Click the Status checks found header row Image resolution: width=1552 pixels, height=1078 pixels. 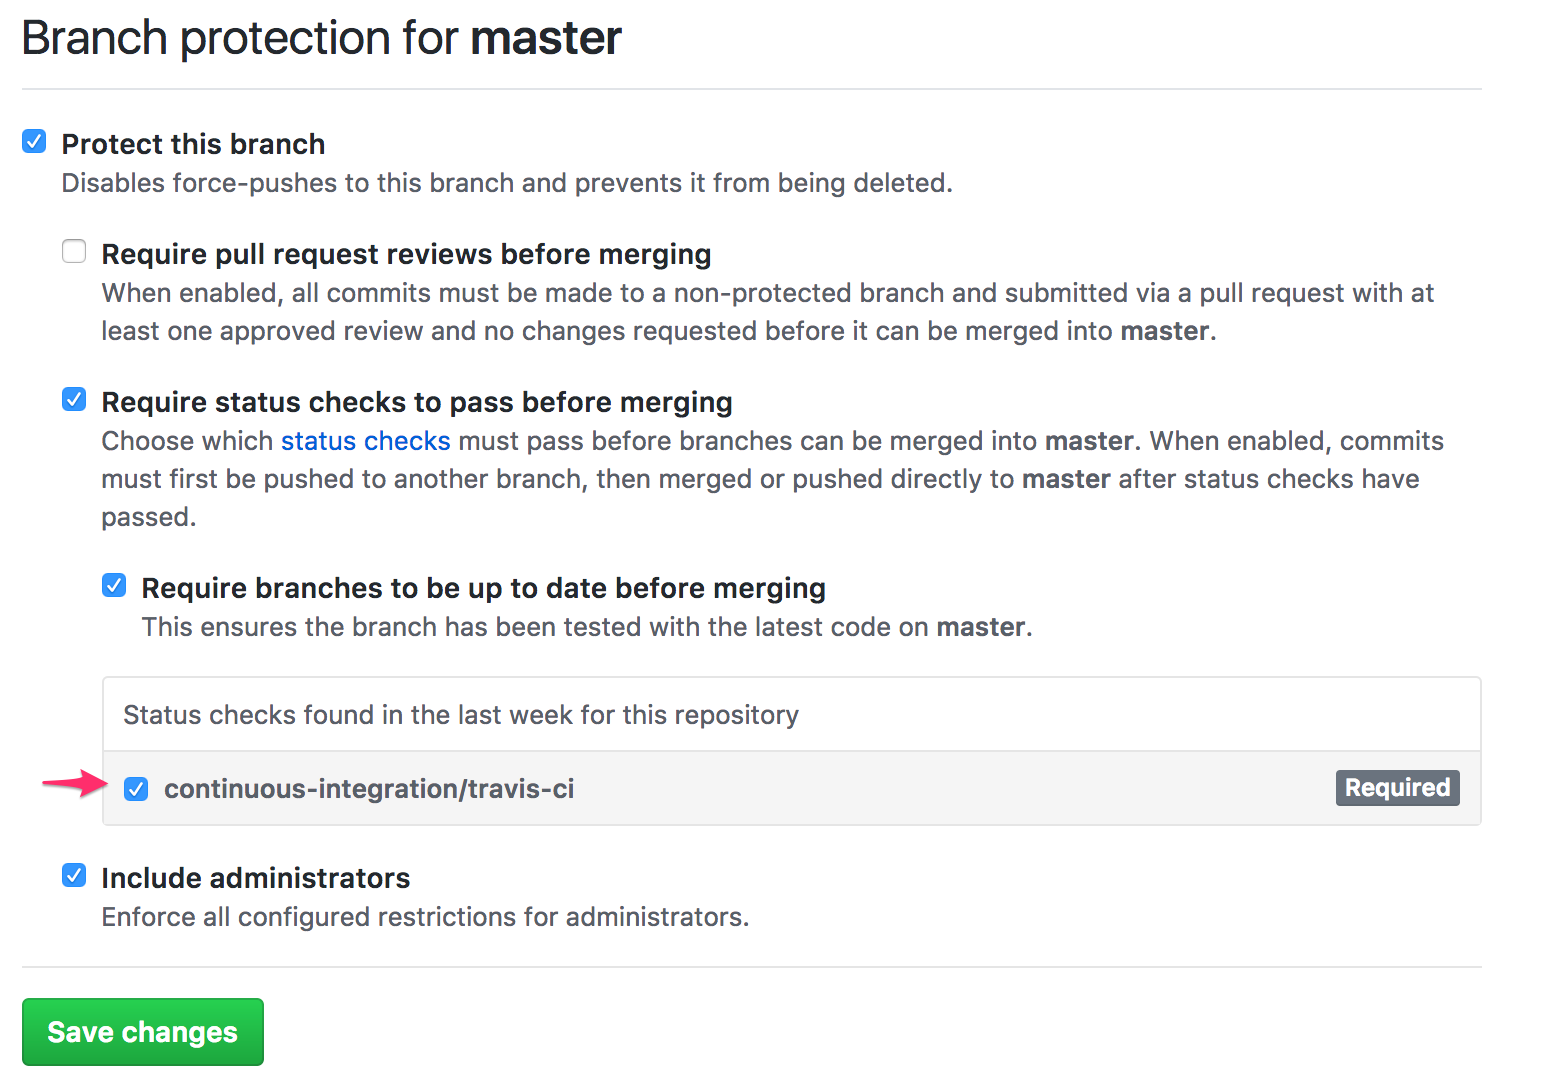460,715
